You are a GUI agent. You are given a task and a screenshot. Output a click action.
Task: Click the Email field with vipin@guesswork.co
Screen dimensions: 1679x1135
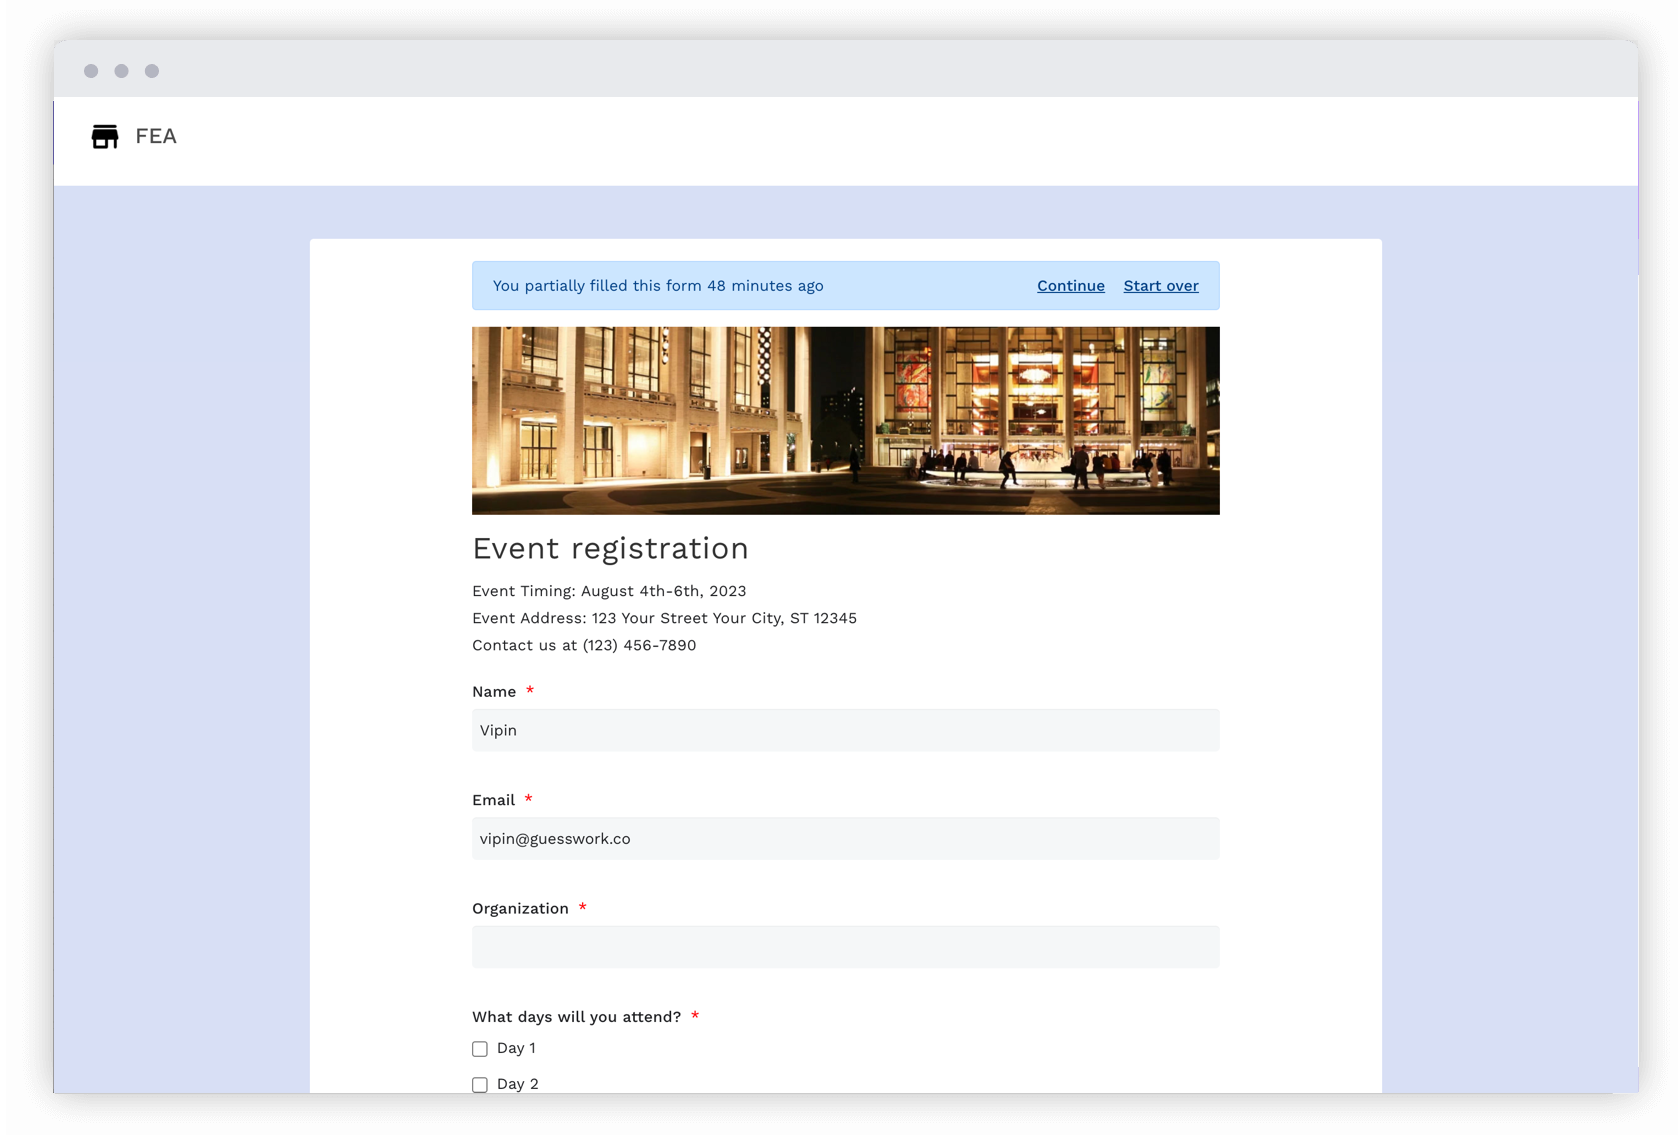pos(845,839)
